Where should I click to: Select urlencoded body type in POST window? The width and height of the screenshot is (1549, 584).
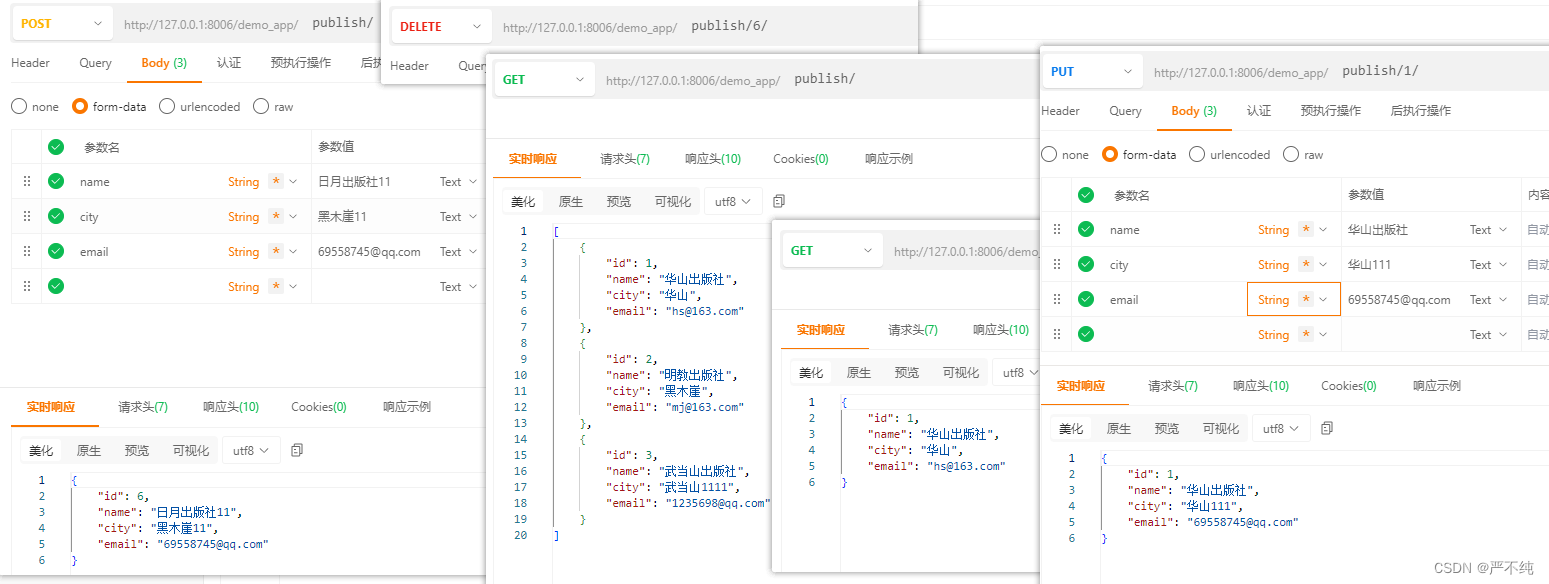tap(167, 107)
